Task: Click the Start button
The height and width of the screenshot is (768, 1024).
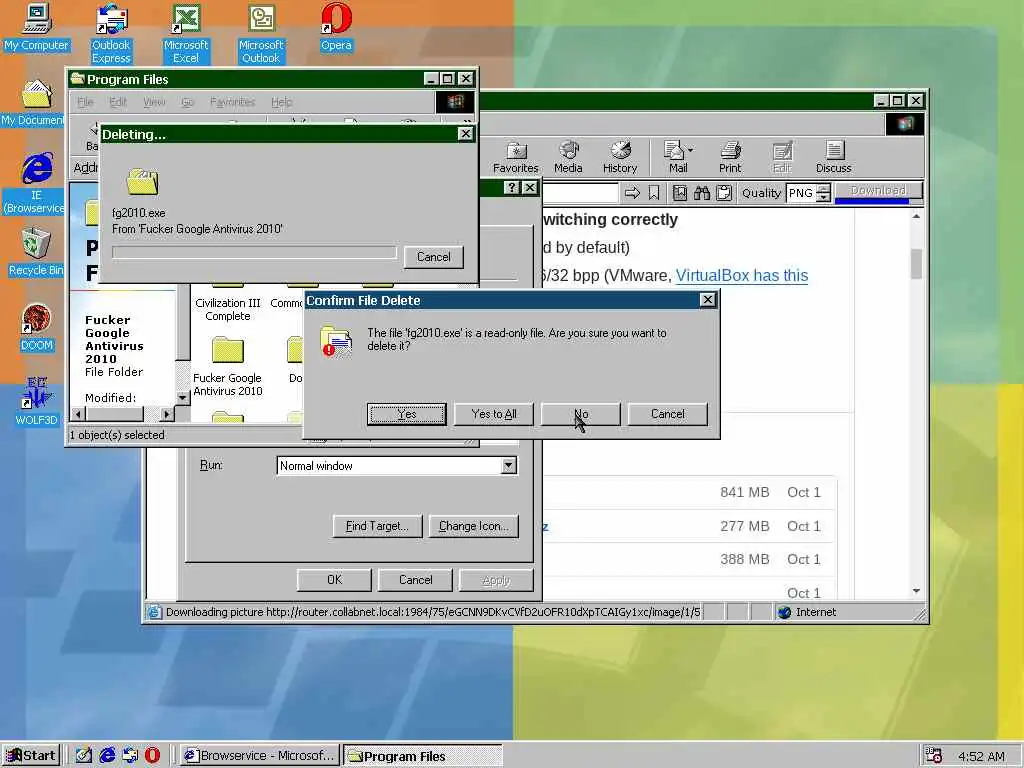Action: pos(31,756)
